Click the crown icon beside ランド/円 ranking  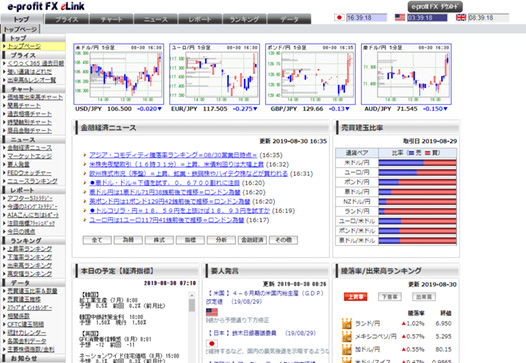point(347,324)
